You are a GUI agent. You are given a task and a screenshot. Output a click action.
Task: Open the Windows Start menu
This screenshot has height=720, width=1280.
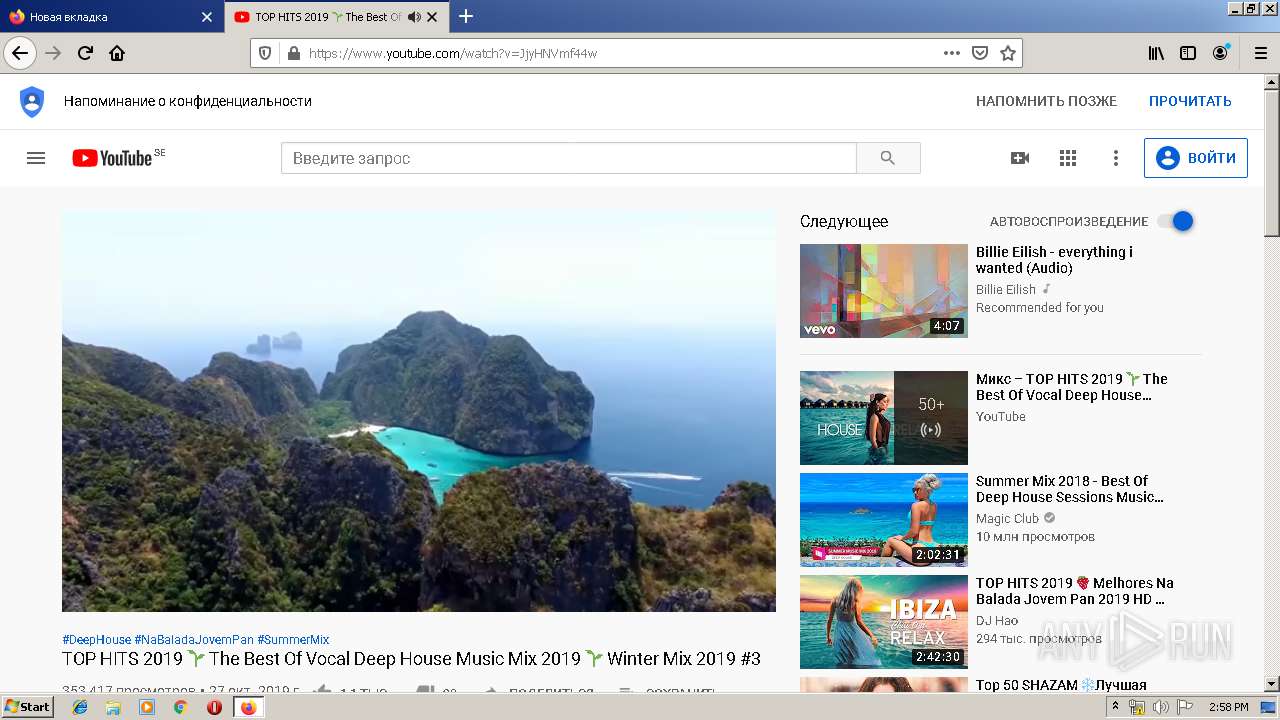pos(27,706)
